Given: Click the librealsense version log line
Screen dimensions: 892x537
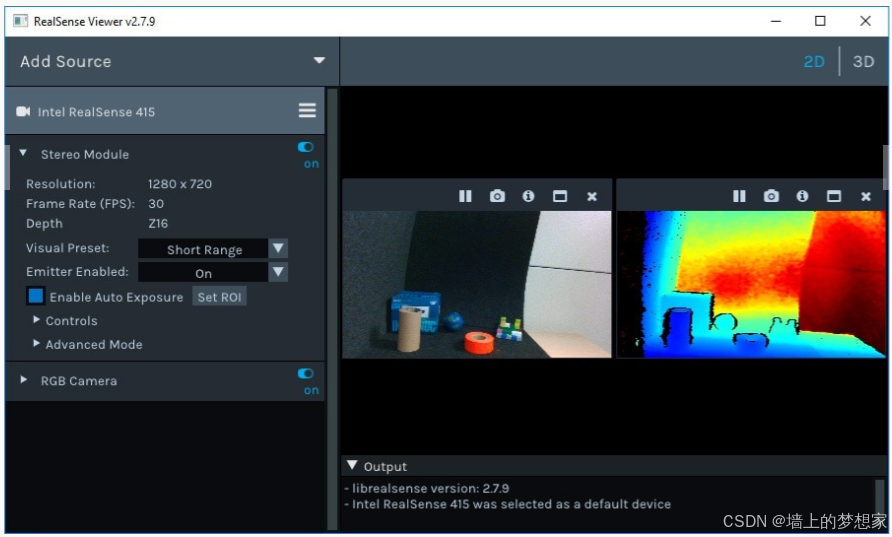Looking at the screenshot, I should pyautogui.click(x=427, y=488).
